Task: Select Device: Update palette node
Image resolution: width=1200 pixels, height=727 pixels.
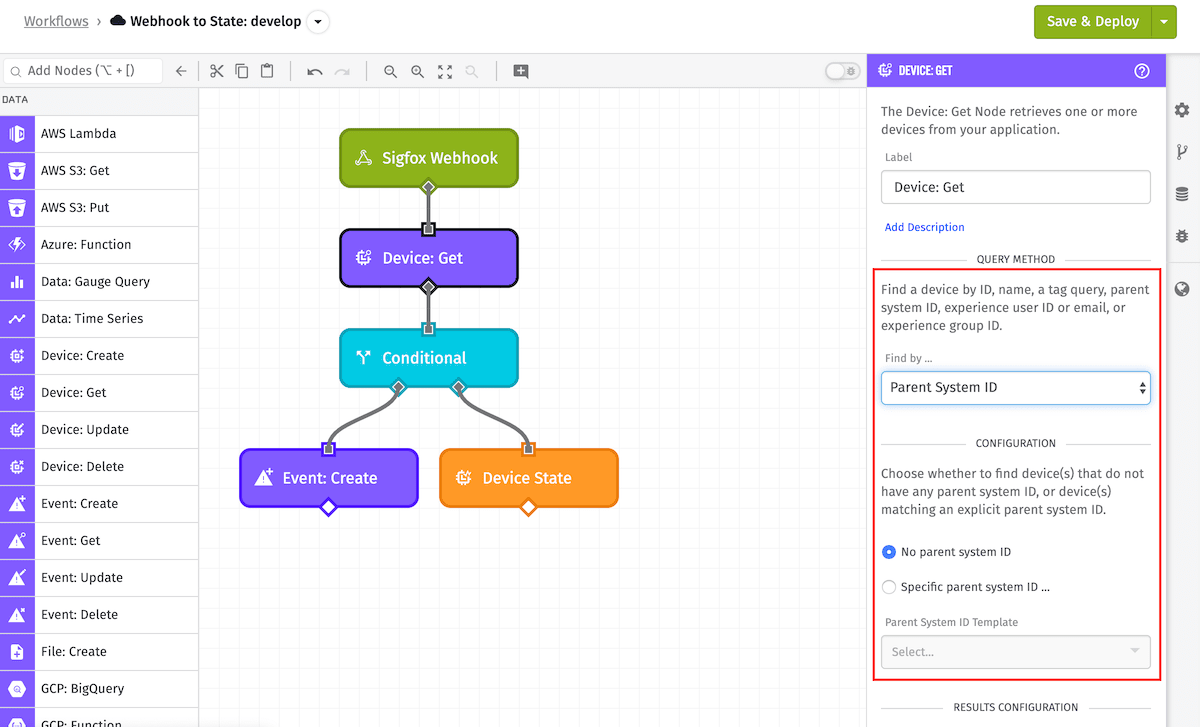Action: point(99,430)
